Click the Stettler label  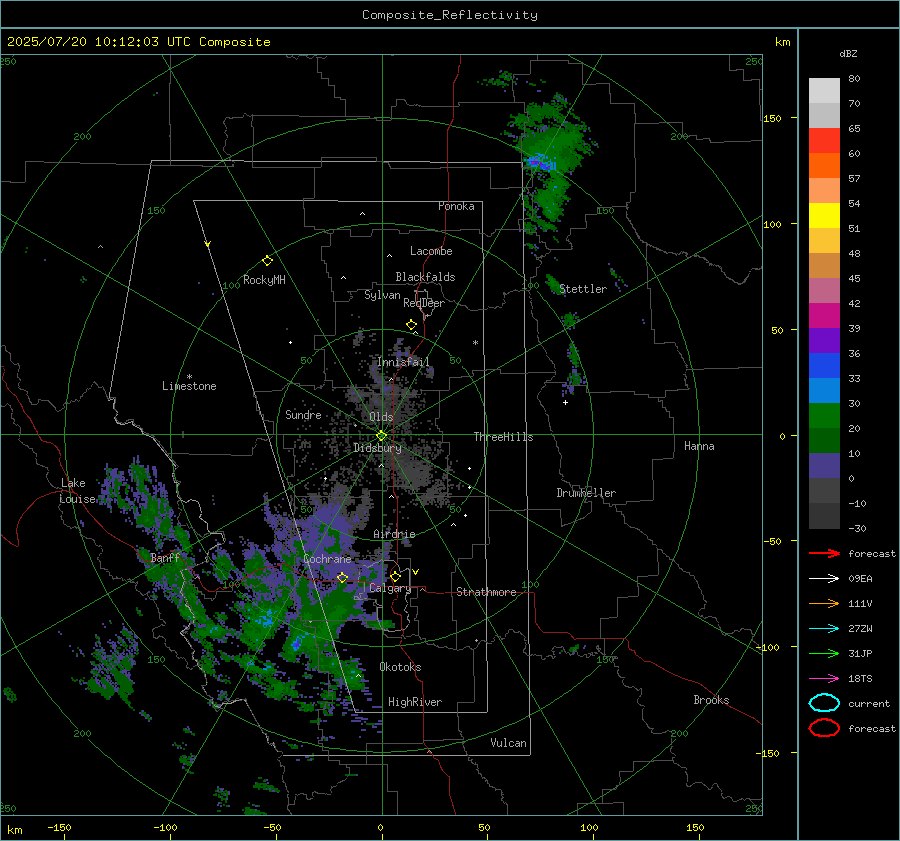583,289
